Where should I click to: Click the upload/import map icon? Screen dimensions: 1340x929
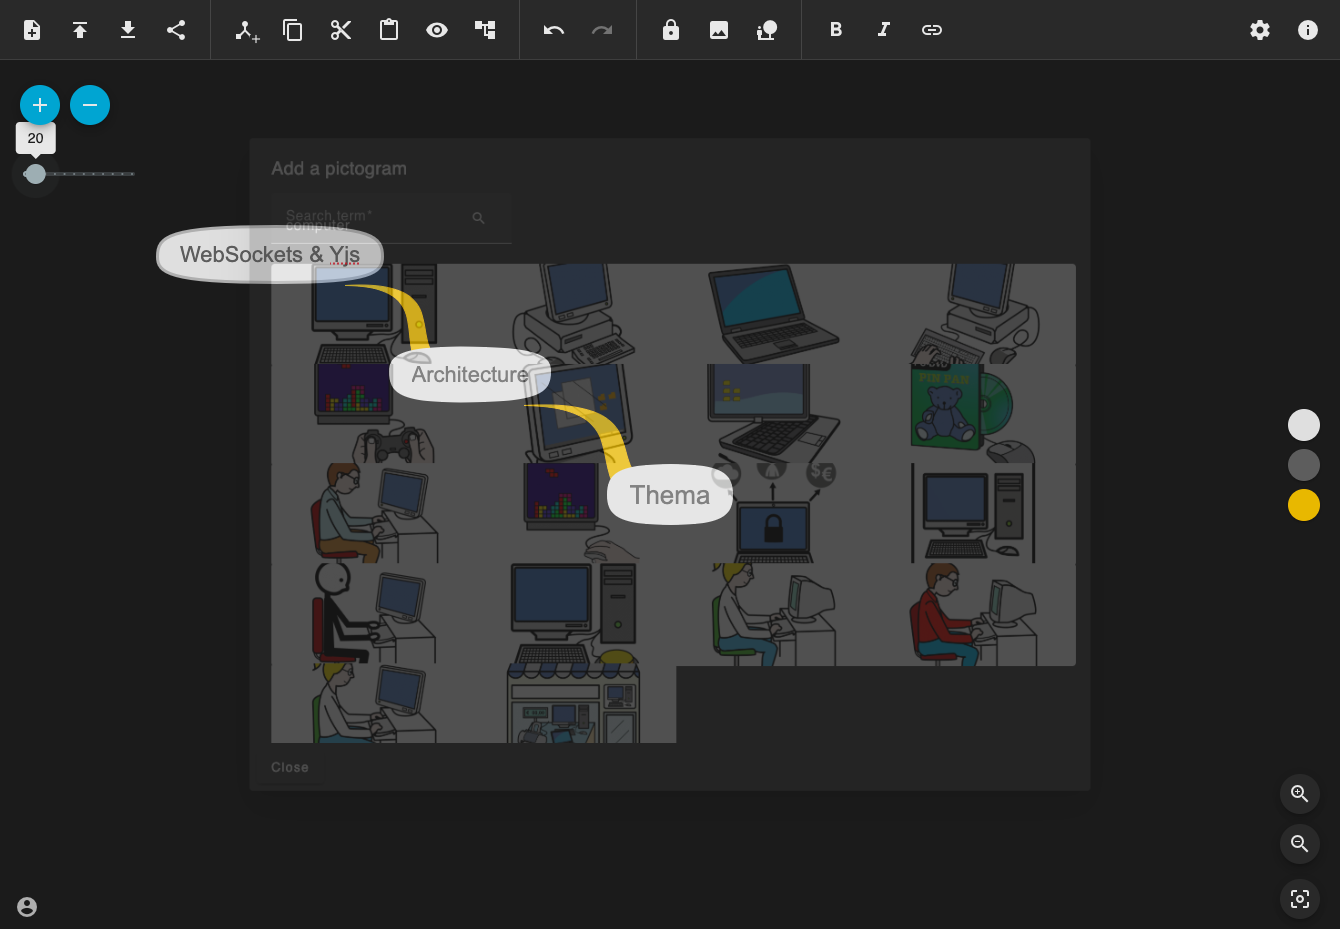pyautogui.click(x=80, y=30)
